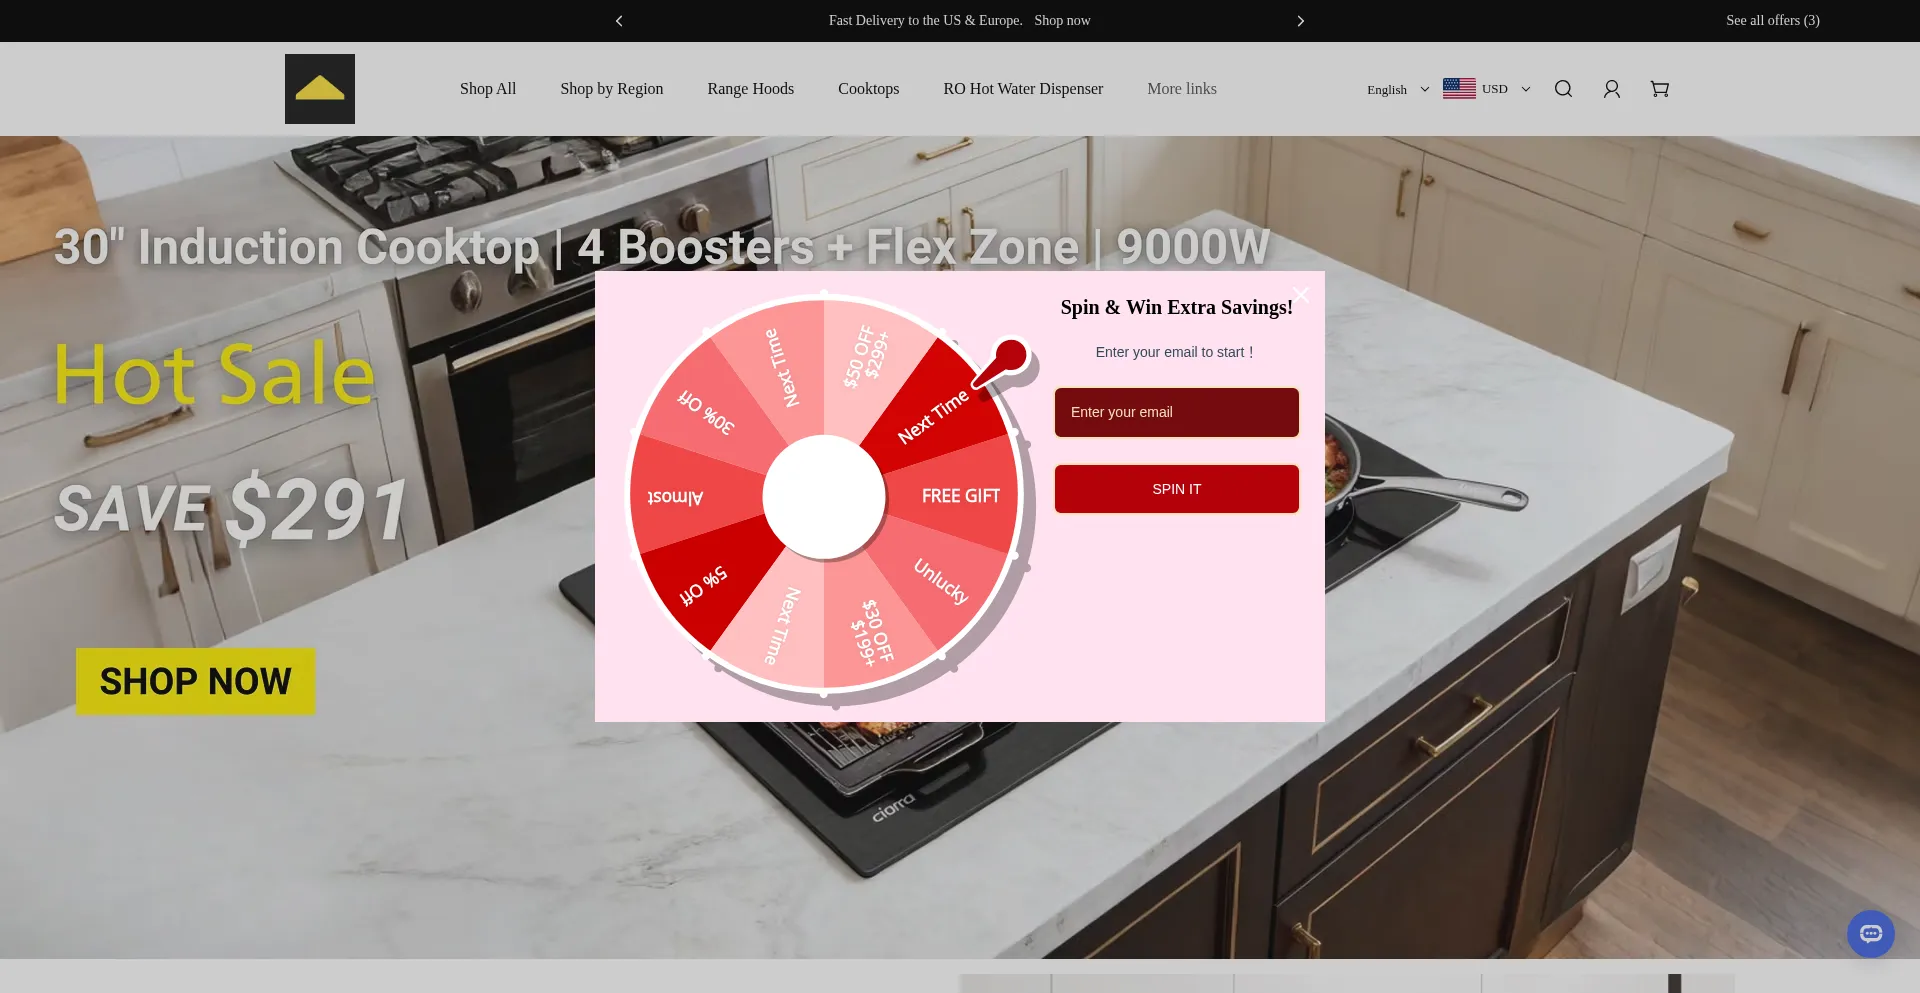
Task: Open the search magnifier icon
Action: pyautogui.click(x=1563, y=89)
